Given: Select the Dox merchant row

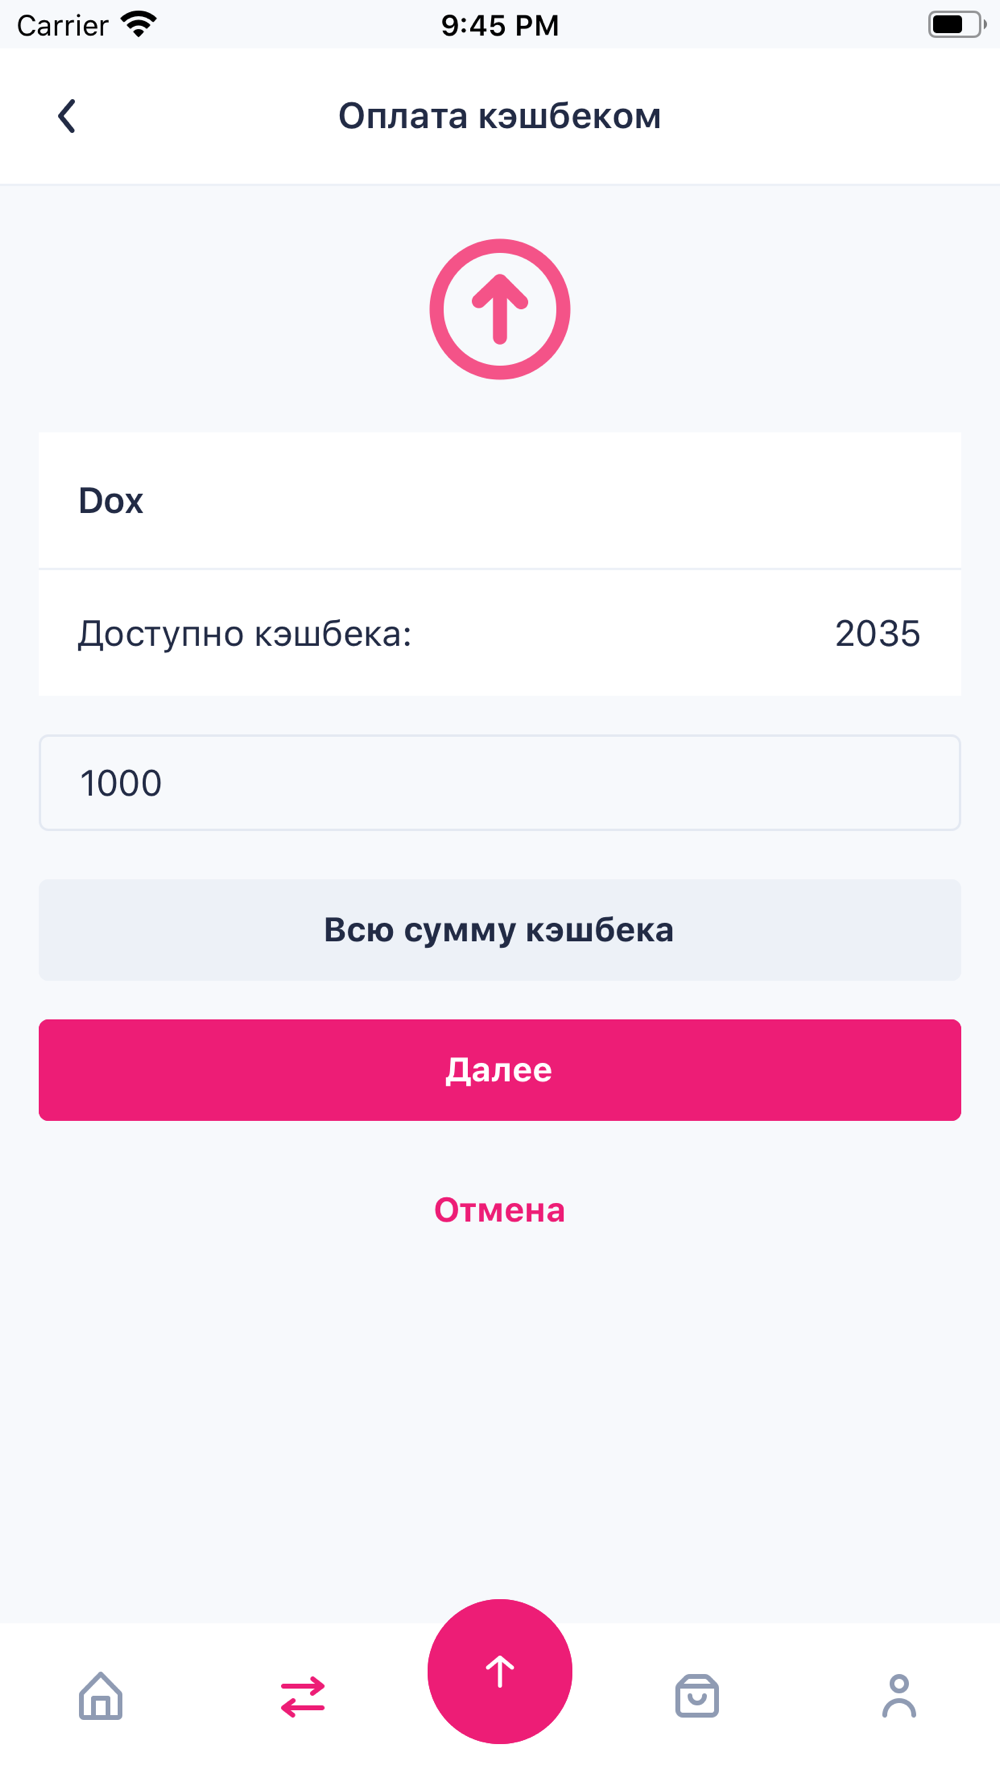Looking at the screenshot, I should pos(500,500).
